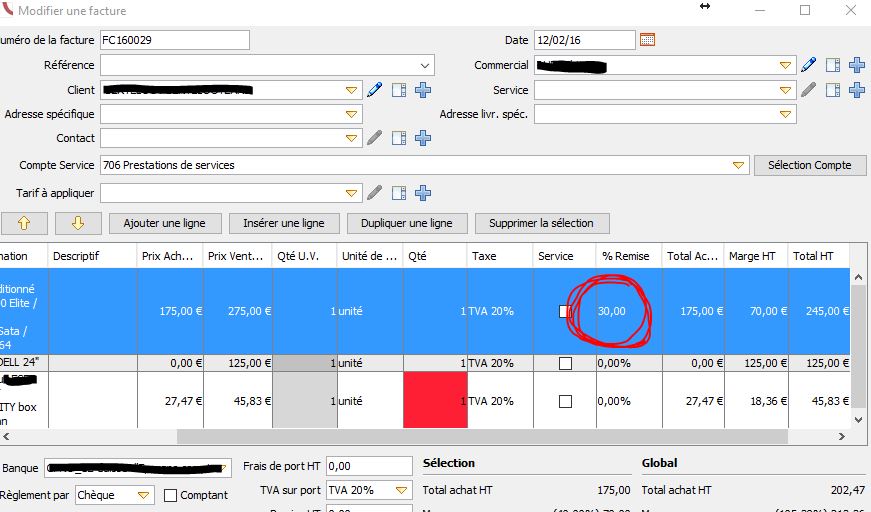Expand the TVA sur port dropdown
The height and width of the screenshot is (512, 871).
point(401,491)
